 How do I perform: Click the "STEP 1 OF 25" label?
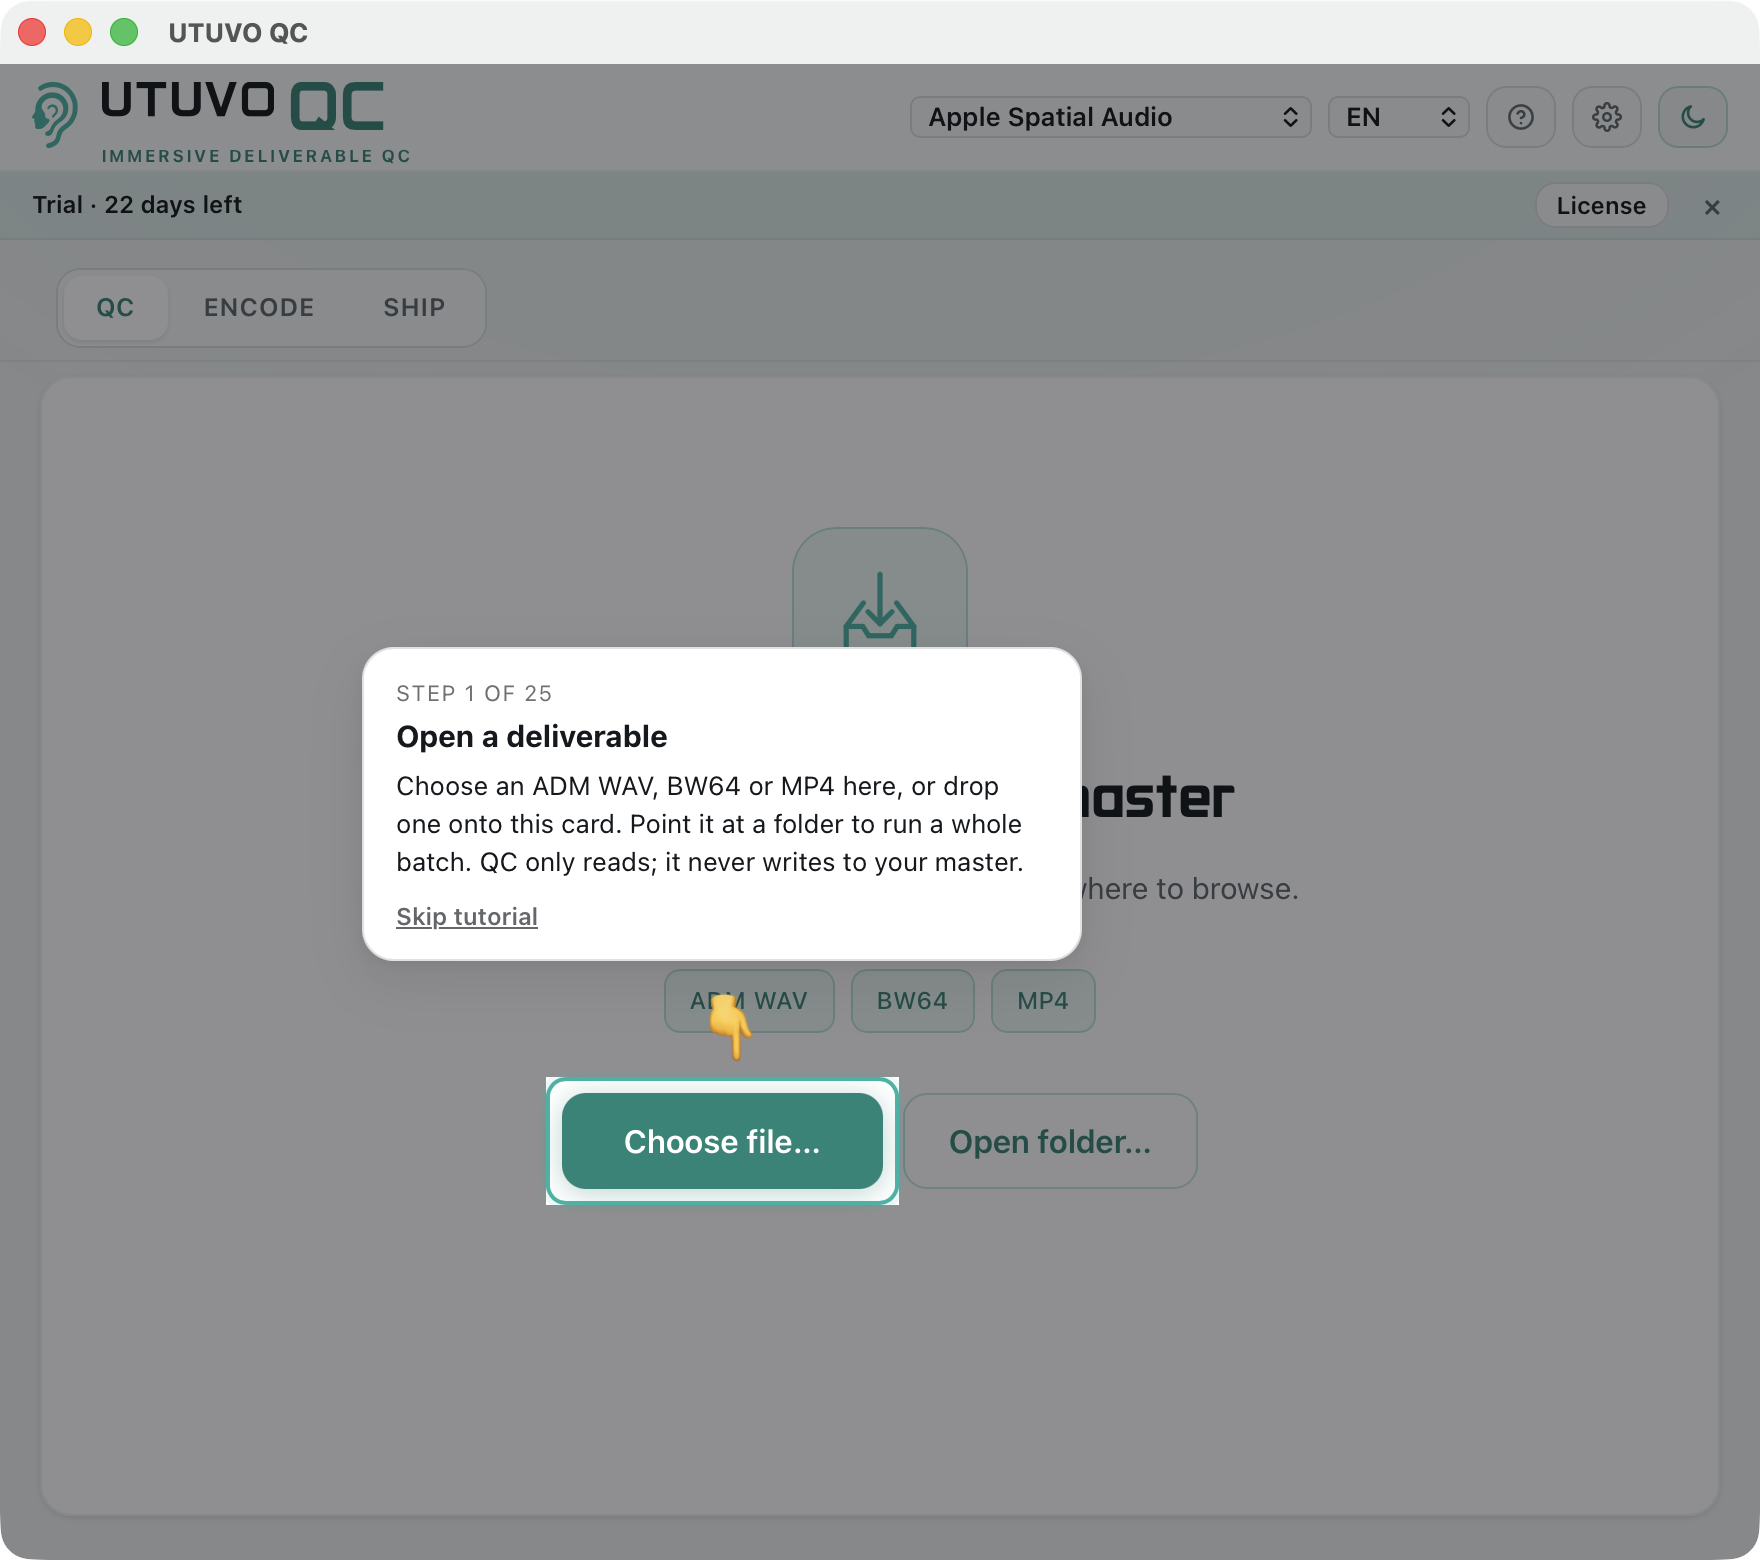coord(474,694)
